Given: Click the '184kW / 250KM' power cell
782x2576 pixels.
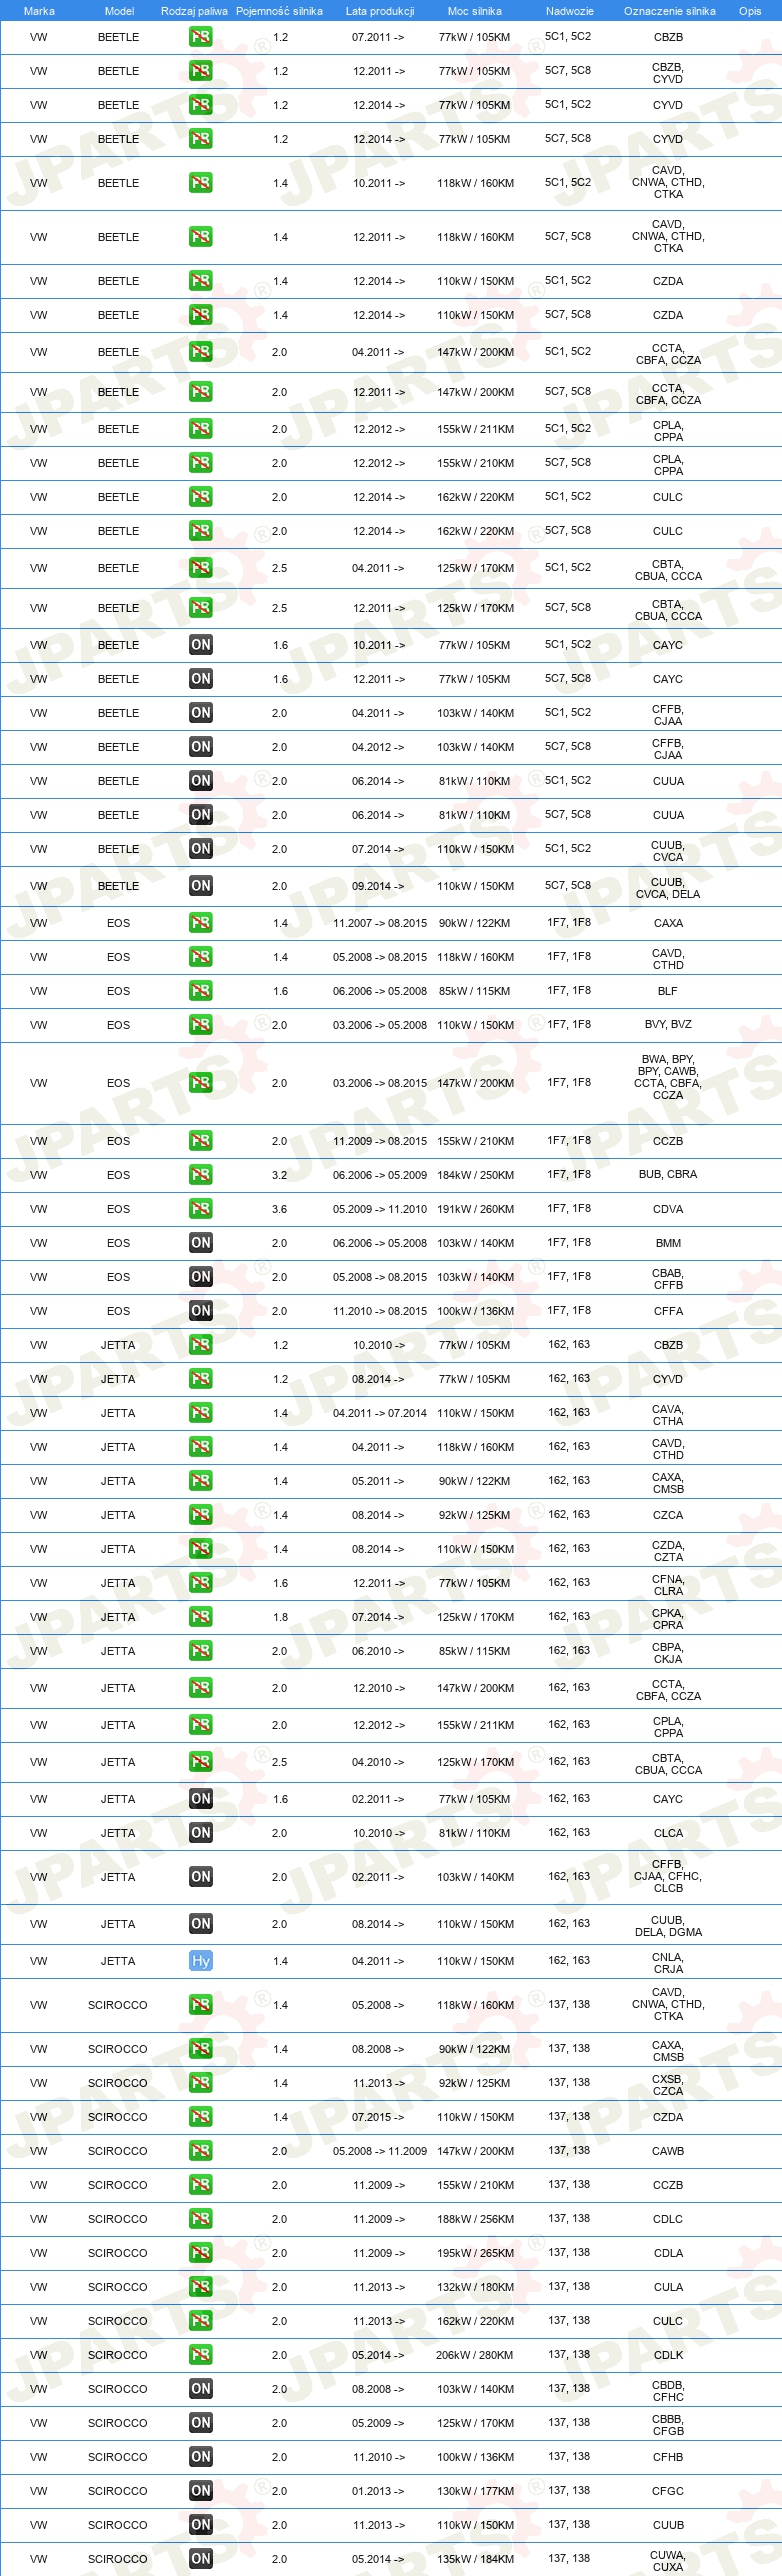Looking at the screenshot, I should (475, 1175).
